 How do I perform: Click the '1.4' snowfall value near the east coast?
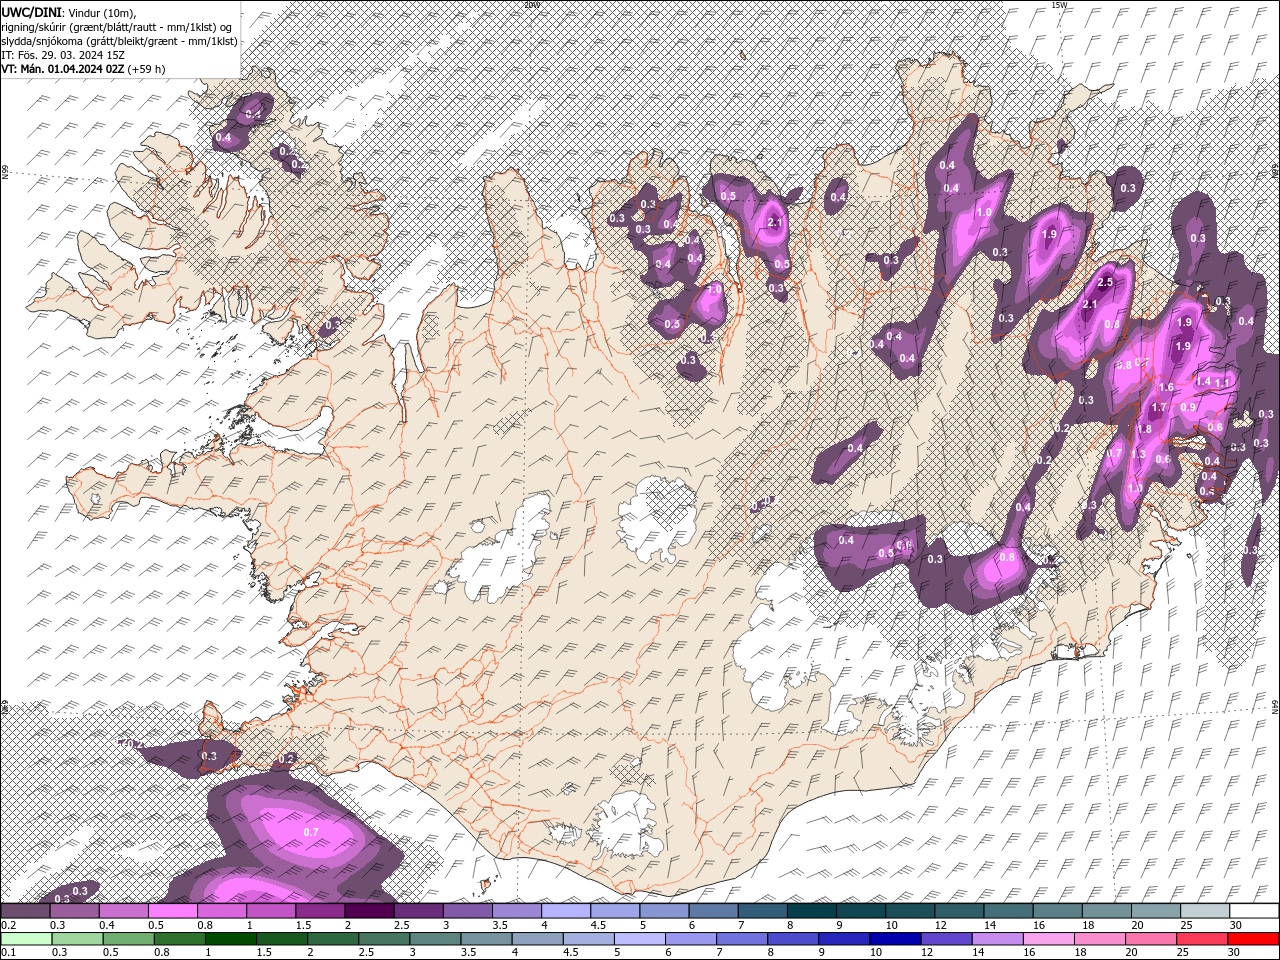(x=1203, y=381)
